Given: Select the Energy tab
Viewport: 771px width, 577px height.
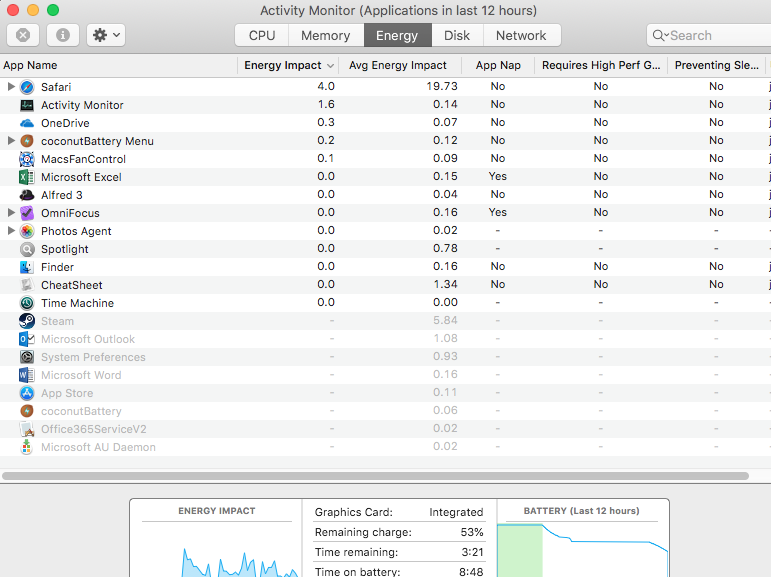Looking at the screenshot, I should 397,35.
